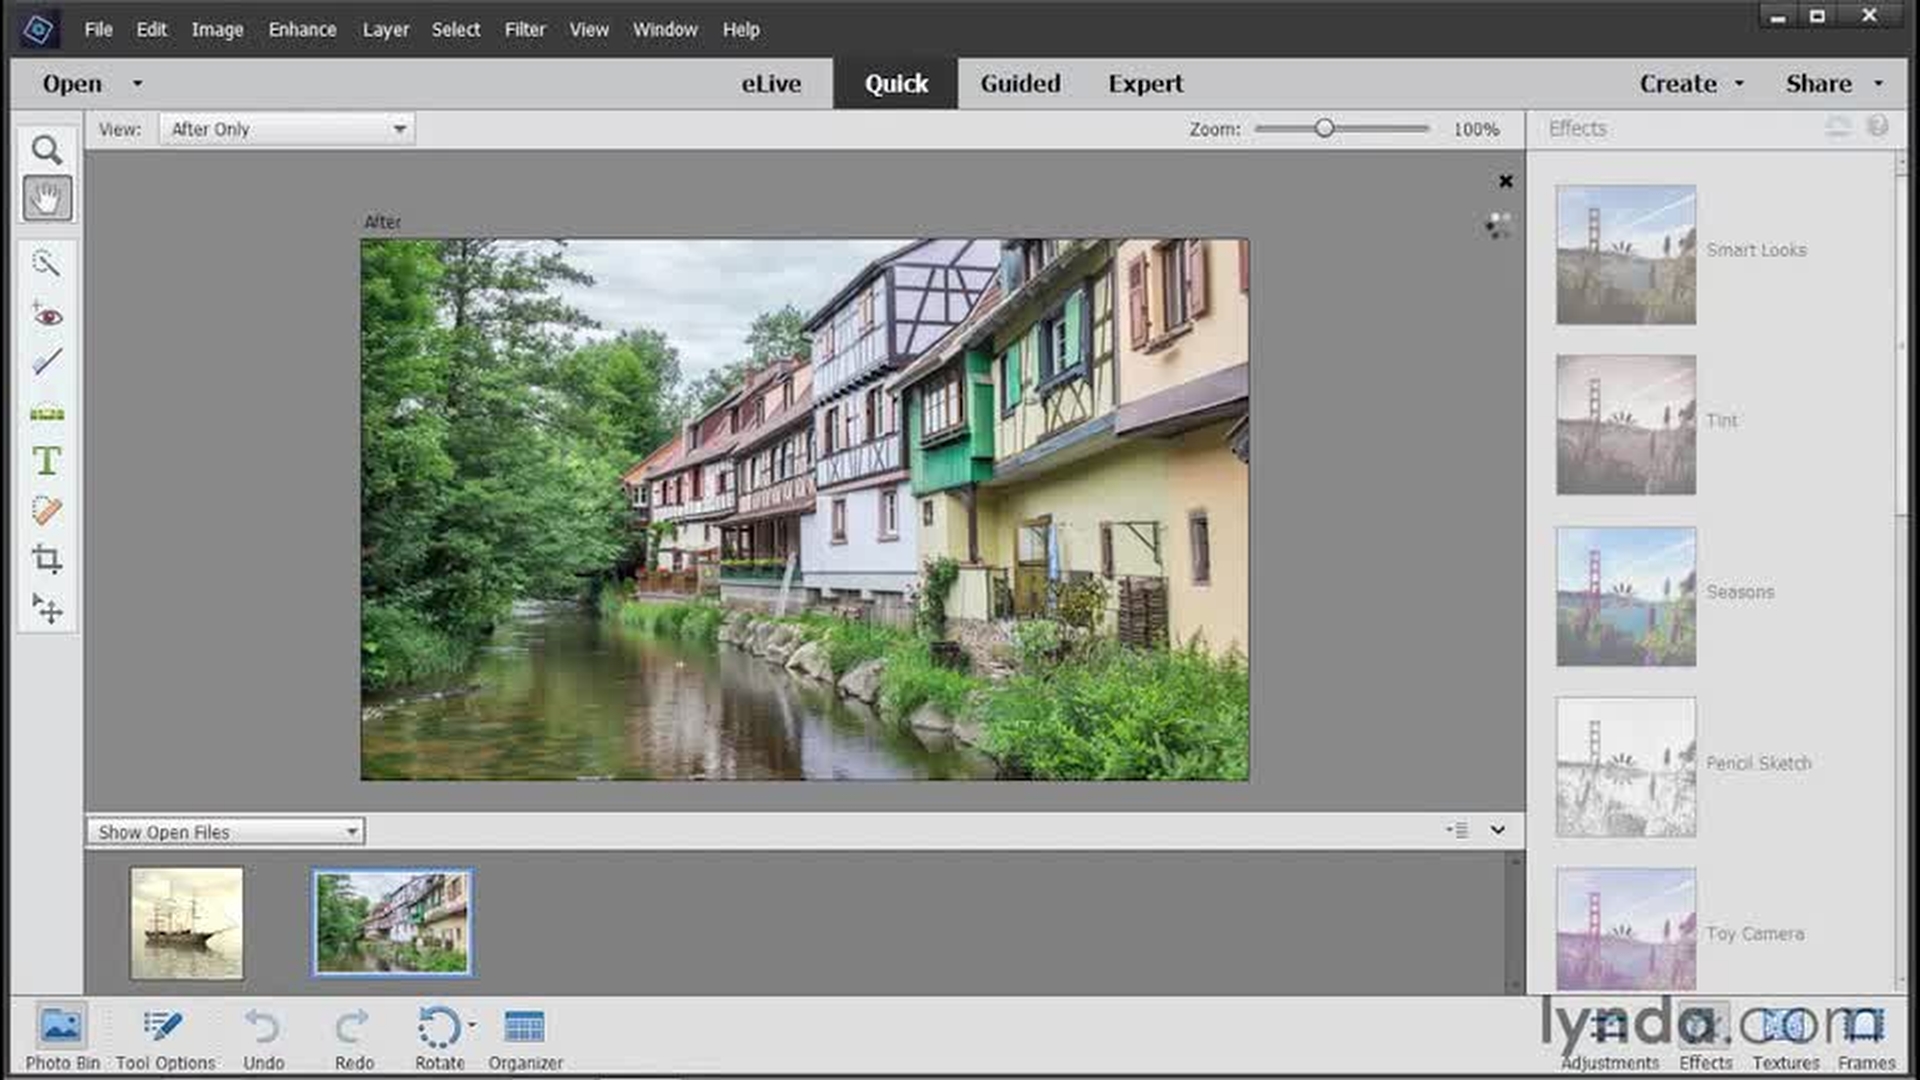The image size is (1920, 1080).
Task: Open the View mode dropdown
Action: (286, 129)
